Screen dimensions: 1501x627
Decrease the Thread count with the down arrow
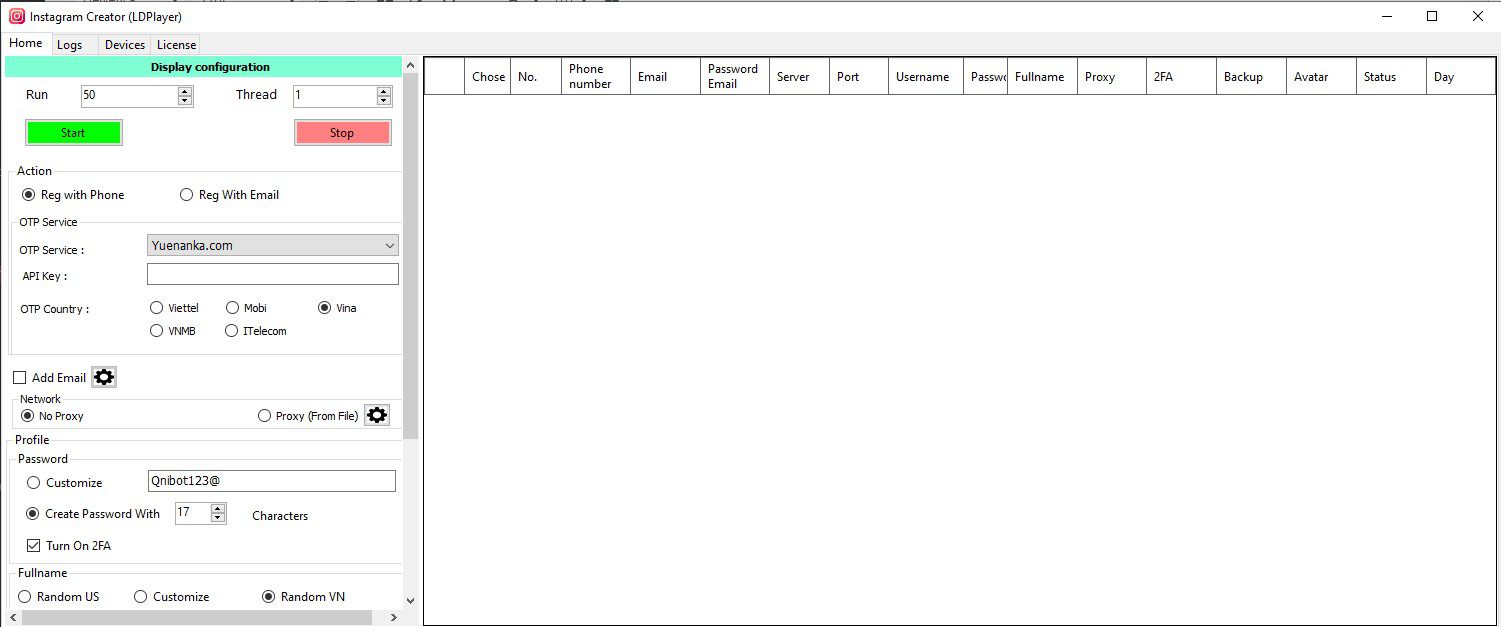(384, 101)
